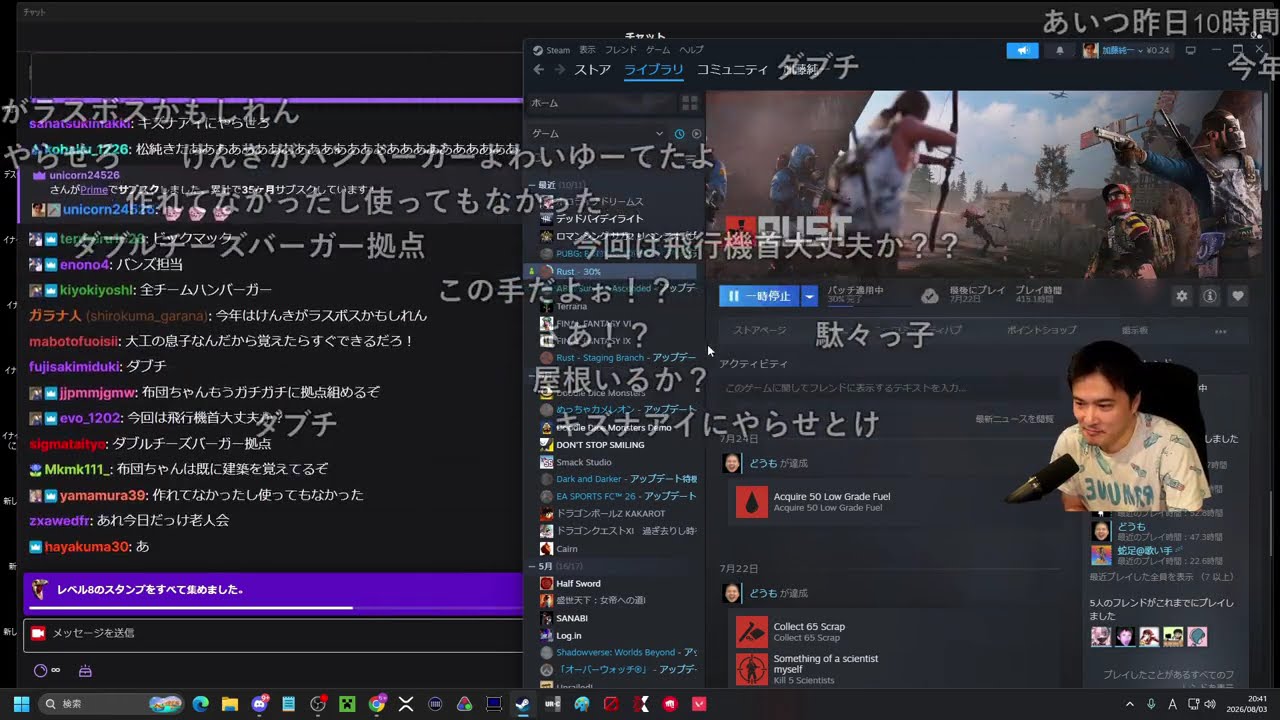Open the フレンド menu in Steam

pyautogui.click(x=620, y=50)
